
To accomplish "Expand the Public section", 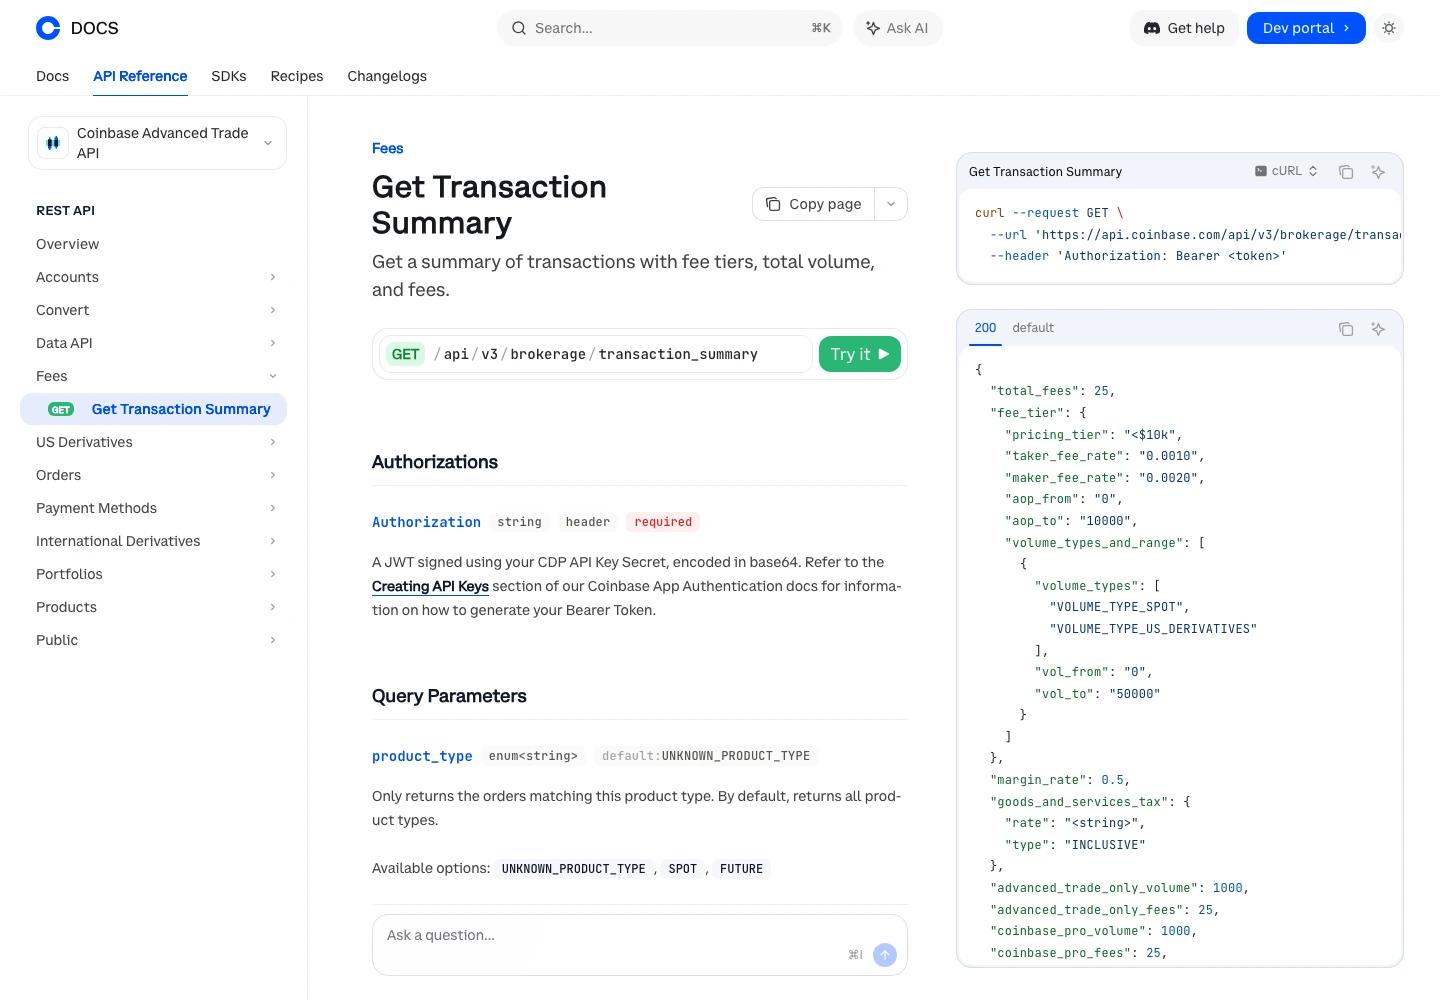I will pos(157,640).
